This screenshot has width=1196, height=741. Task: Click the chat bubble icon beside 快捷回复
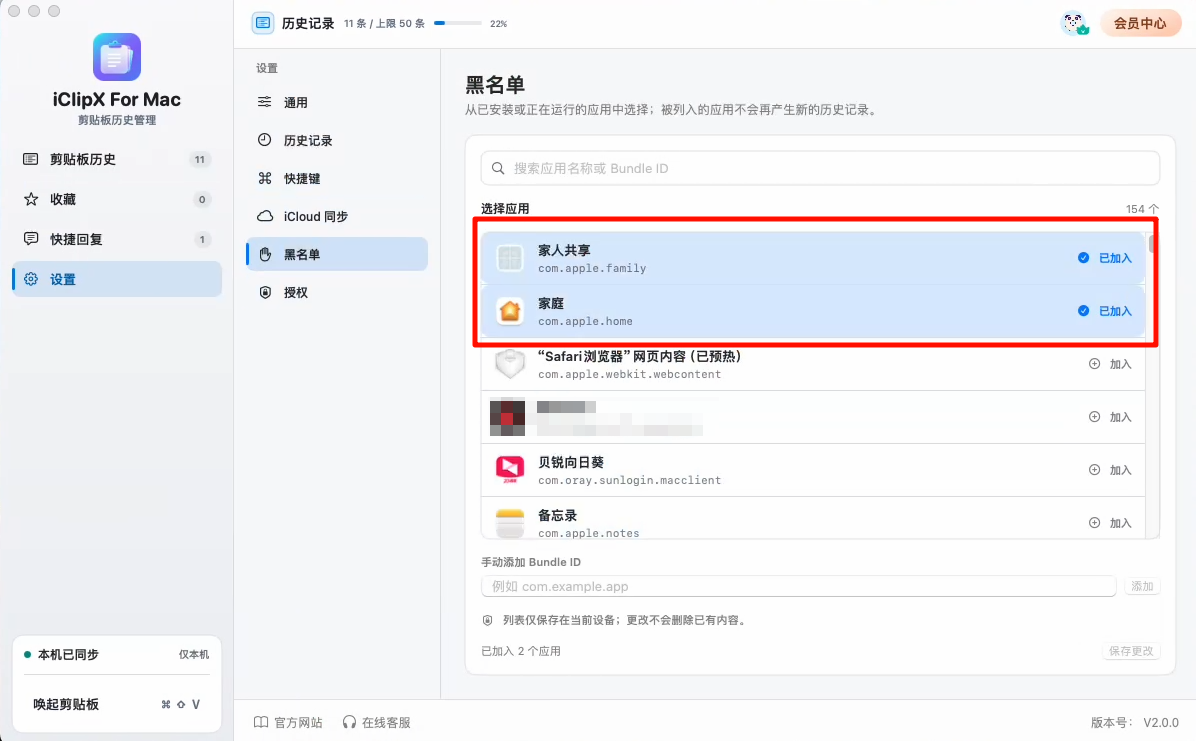click(x=31, y=239)
